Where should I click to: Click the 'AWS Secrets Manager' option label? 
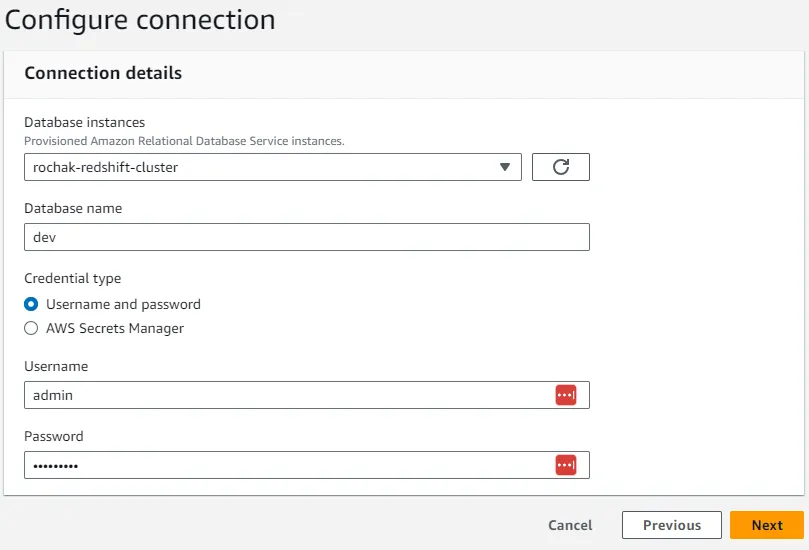point(115,328)
